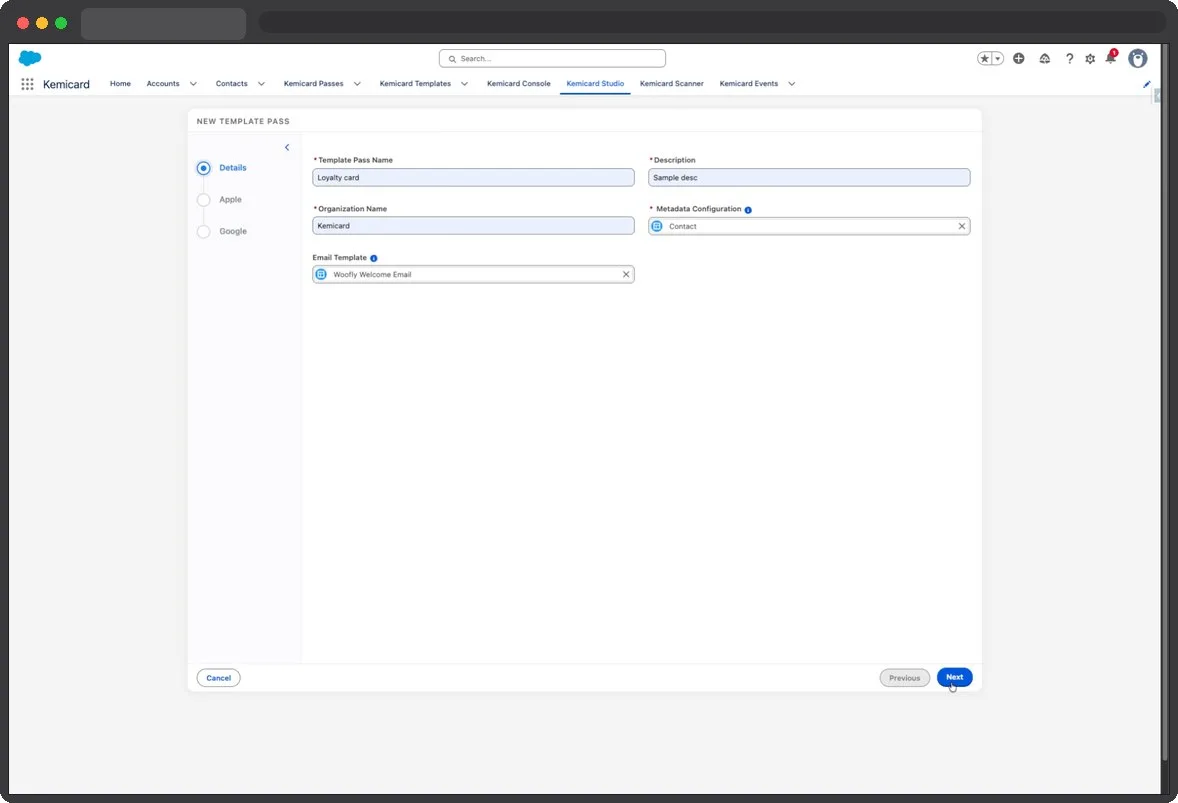Click the favorites star icon

coord(985,59)
